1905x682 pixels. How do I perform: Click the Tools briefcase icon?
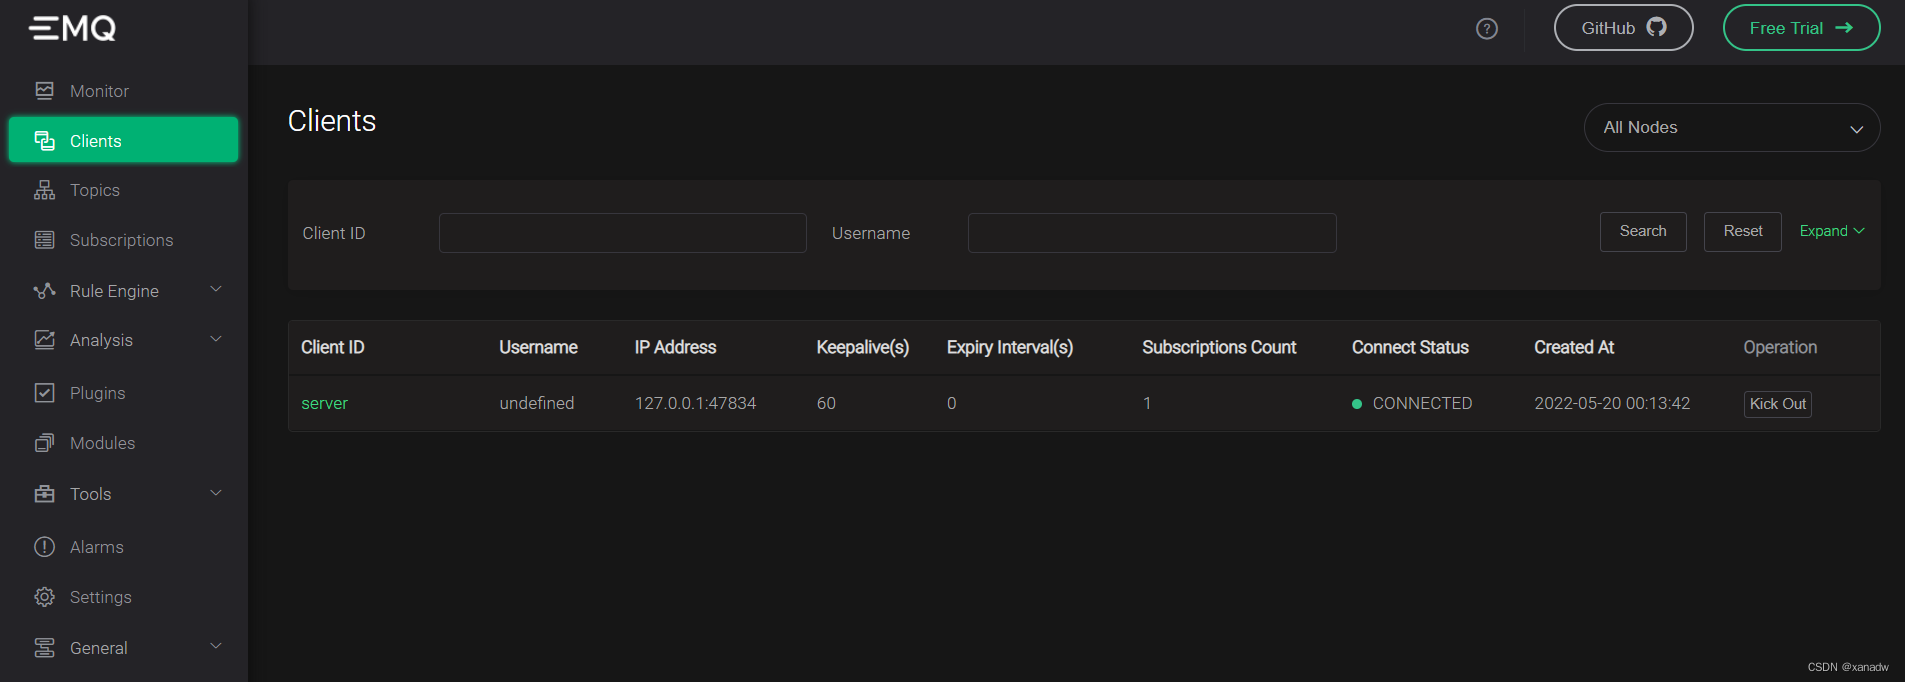(44, 494)
